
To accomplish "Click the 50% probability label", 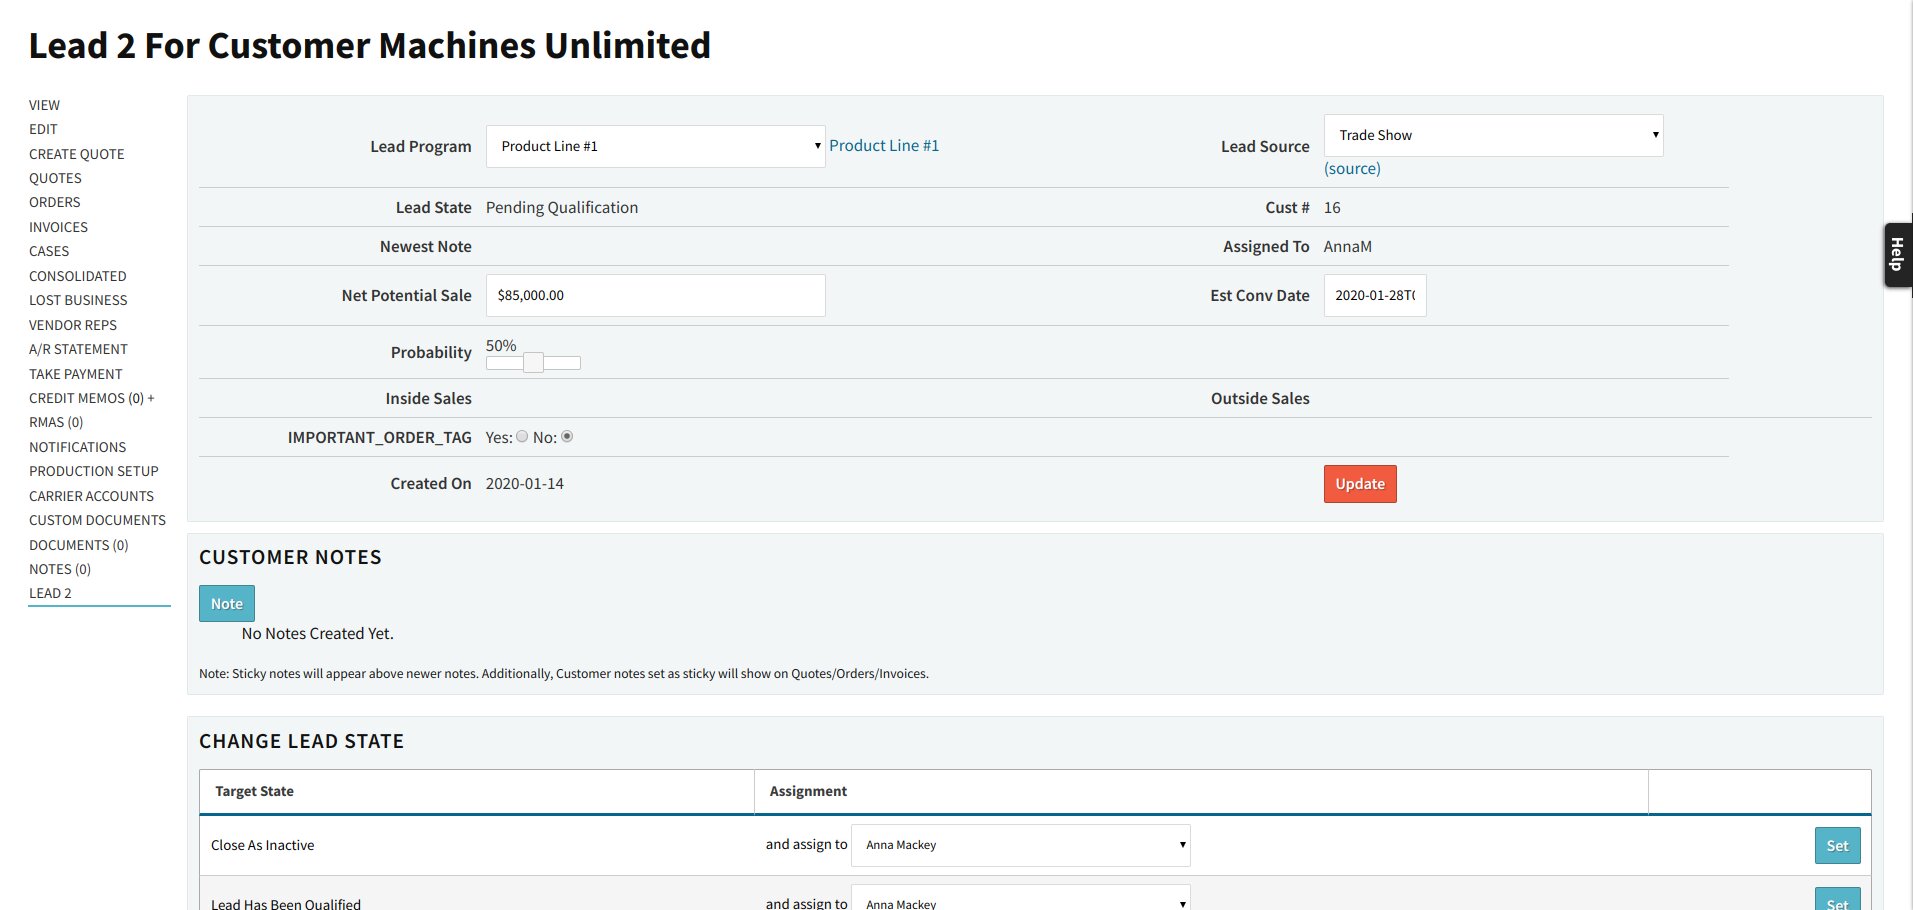I will 501,345.
